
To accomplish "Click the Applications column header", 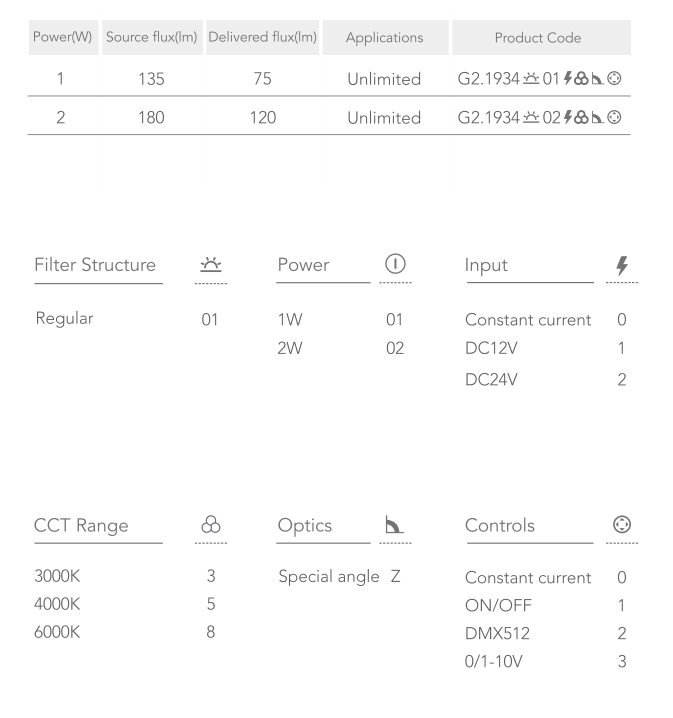I will 384,38.
